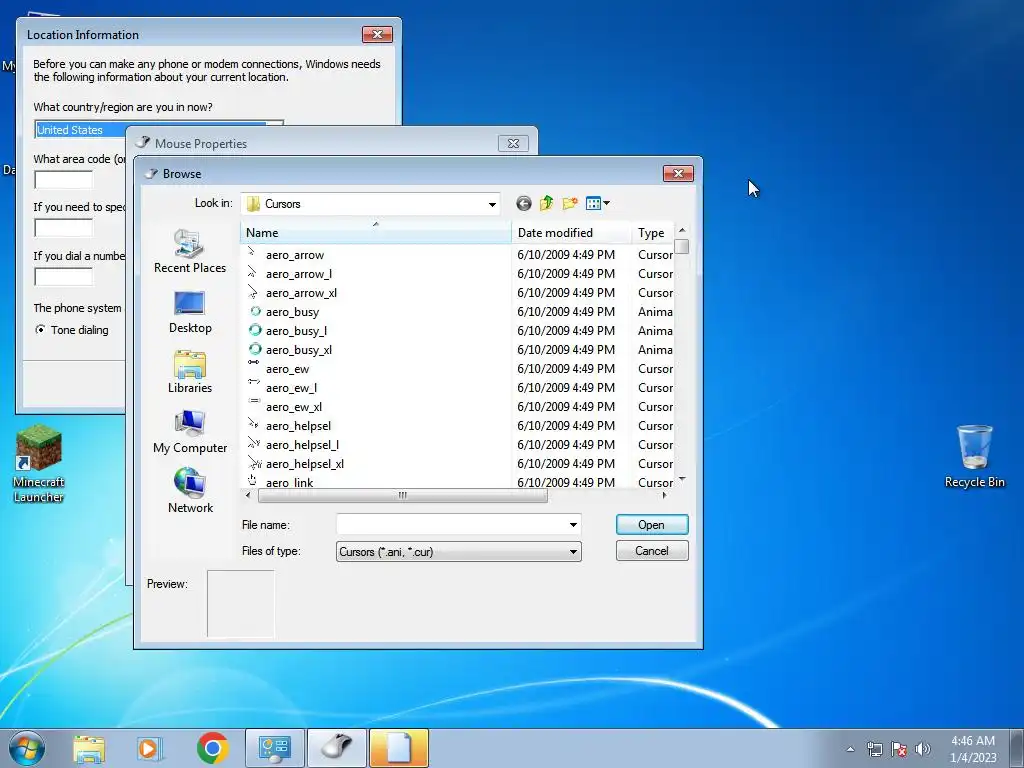Select the aero_busy animated cursor icon

[255, 312]
